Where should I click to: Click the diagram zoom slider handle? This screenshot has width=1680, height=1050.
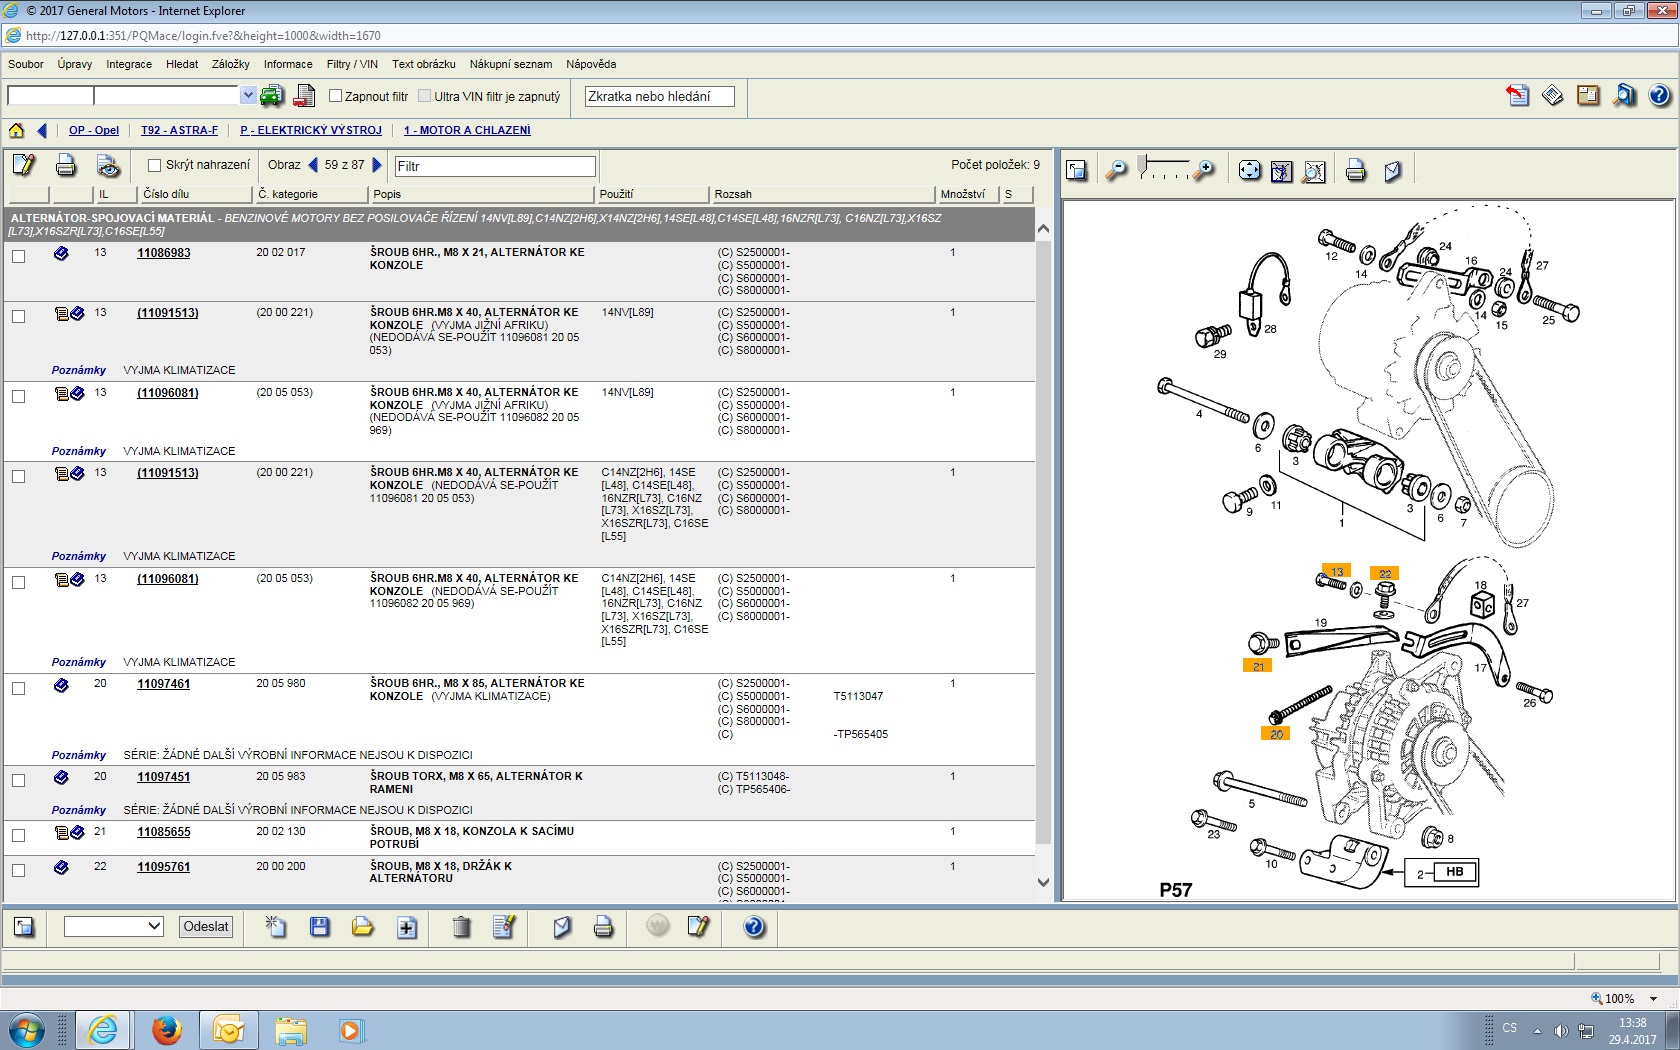pos(1143,164)
